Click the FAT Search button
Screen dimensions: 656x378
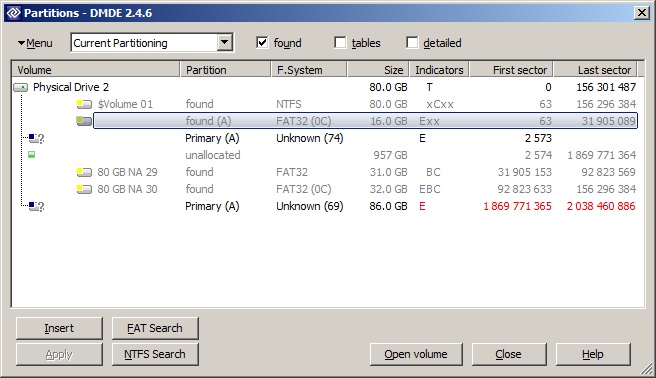click(x=155, y=328)
